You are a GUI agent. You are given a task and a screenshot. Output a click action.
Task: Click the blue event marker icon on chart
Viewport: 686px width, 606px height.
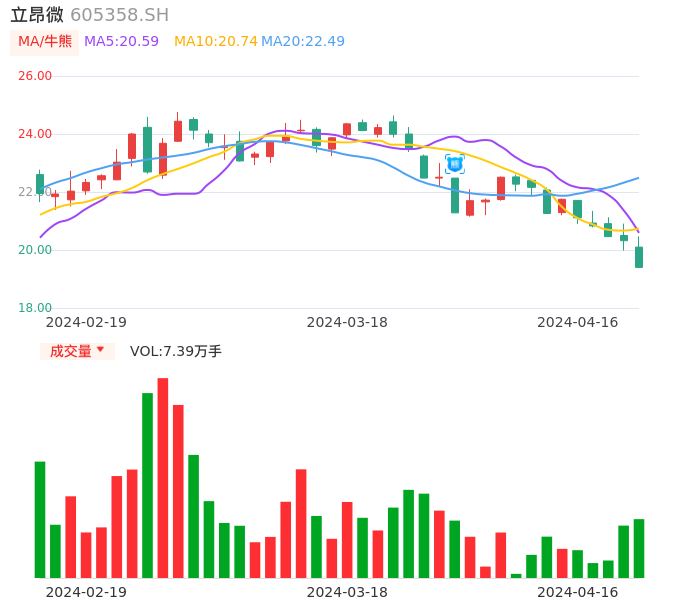point(455,163)
